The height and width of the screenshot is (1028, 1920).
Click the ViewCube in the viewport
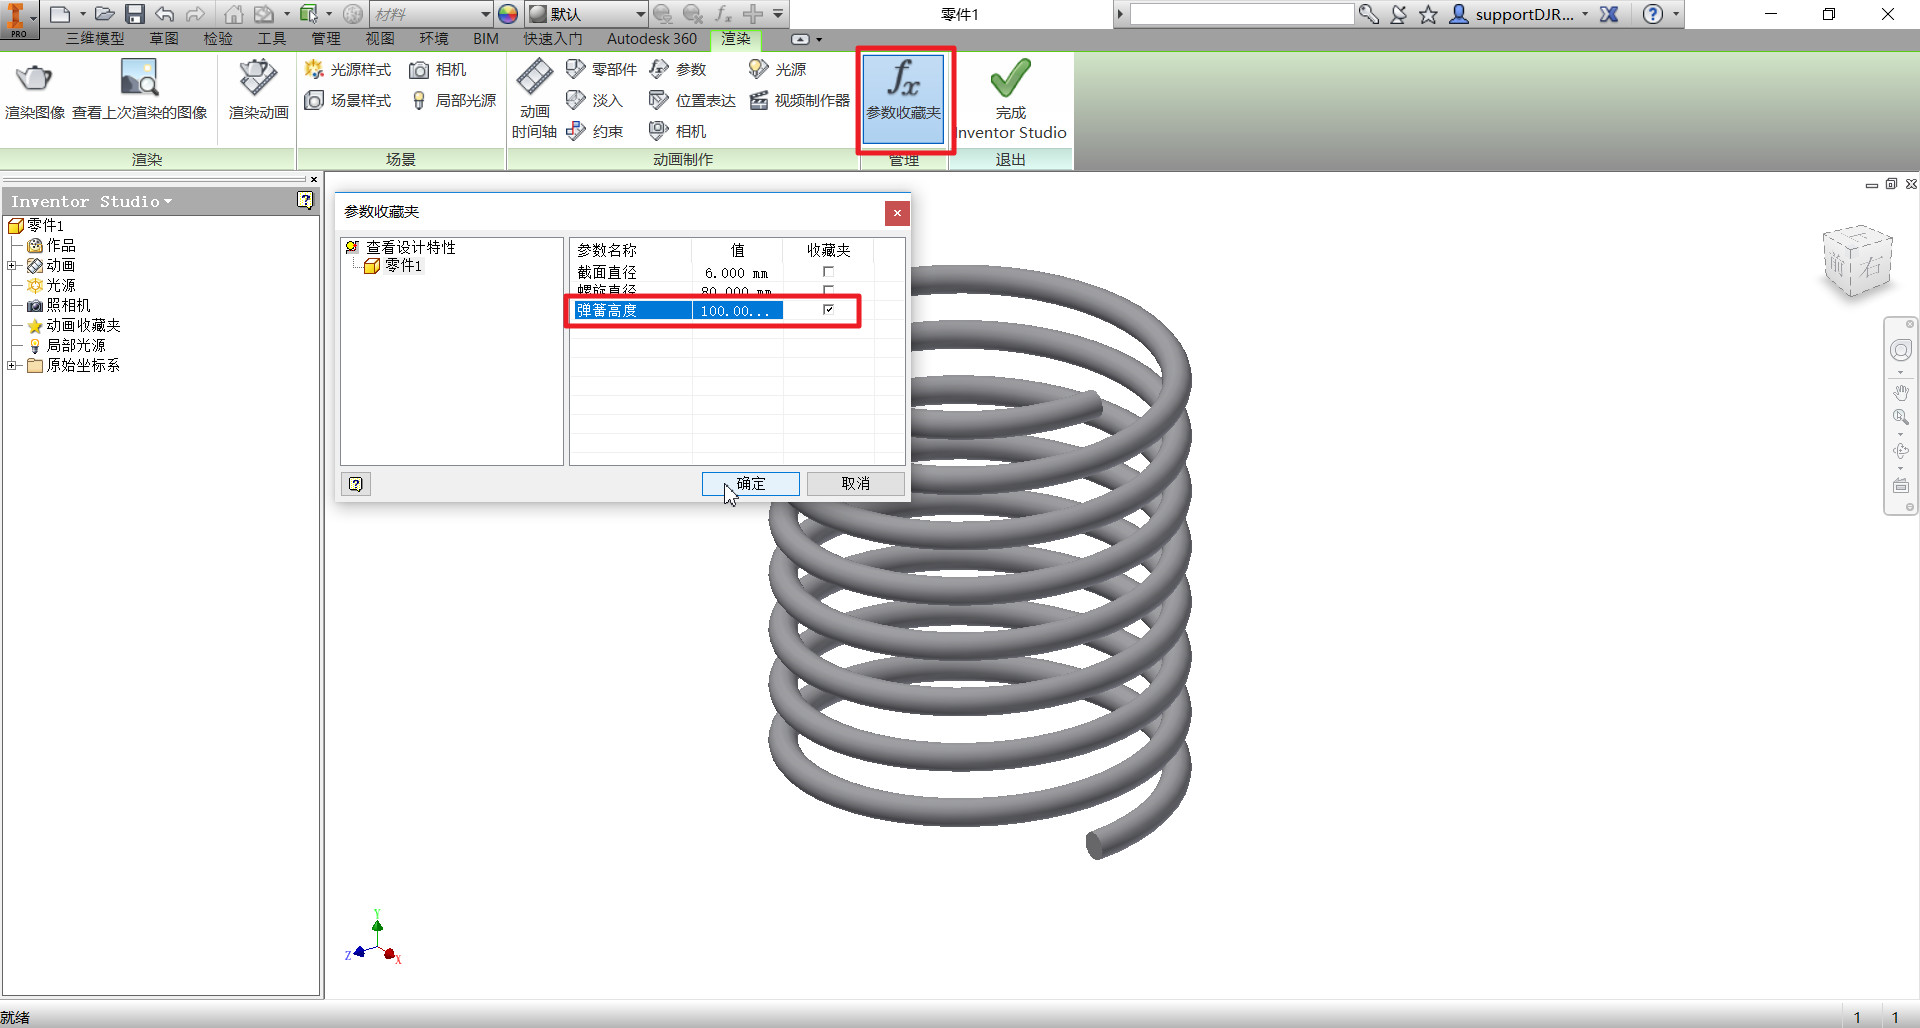click(1857, 261)
